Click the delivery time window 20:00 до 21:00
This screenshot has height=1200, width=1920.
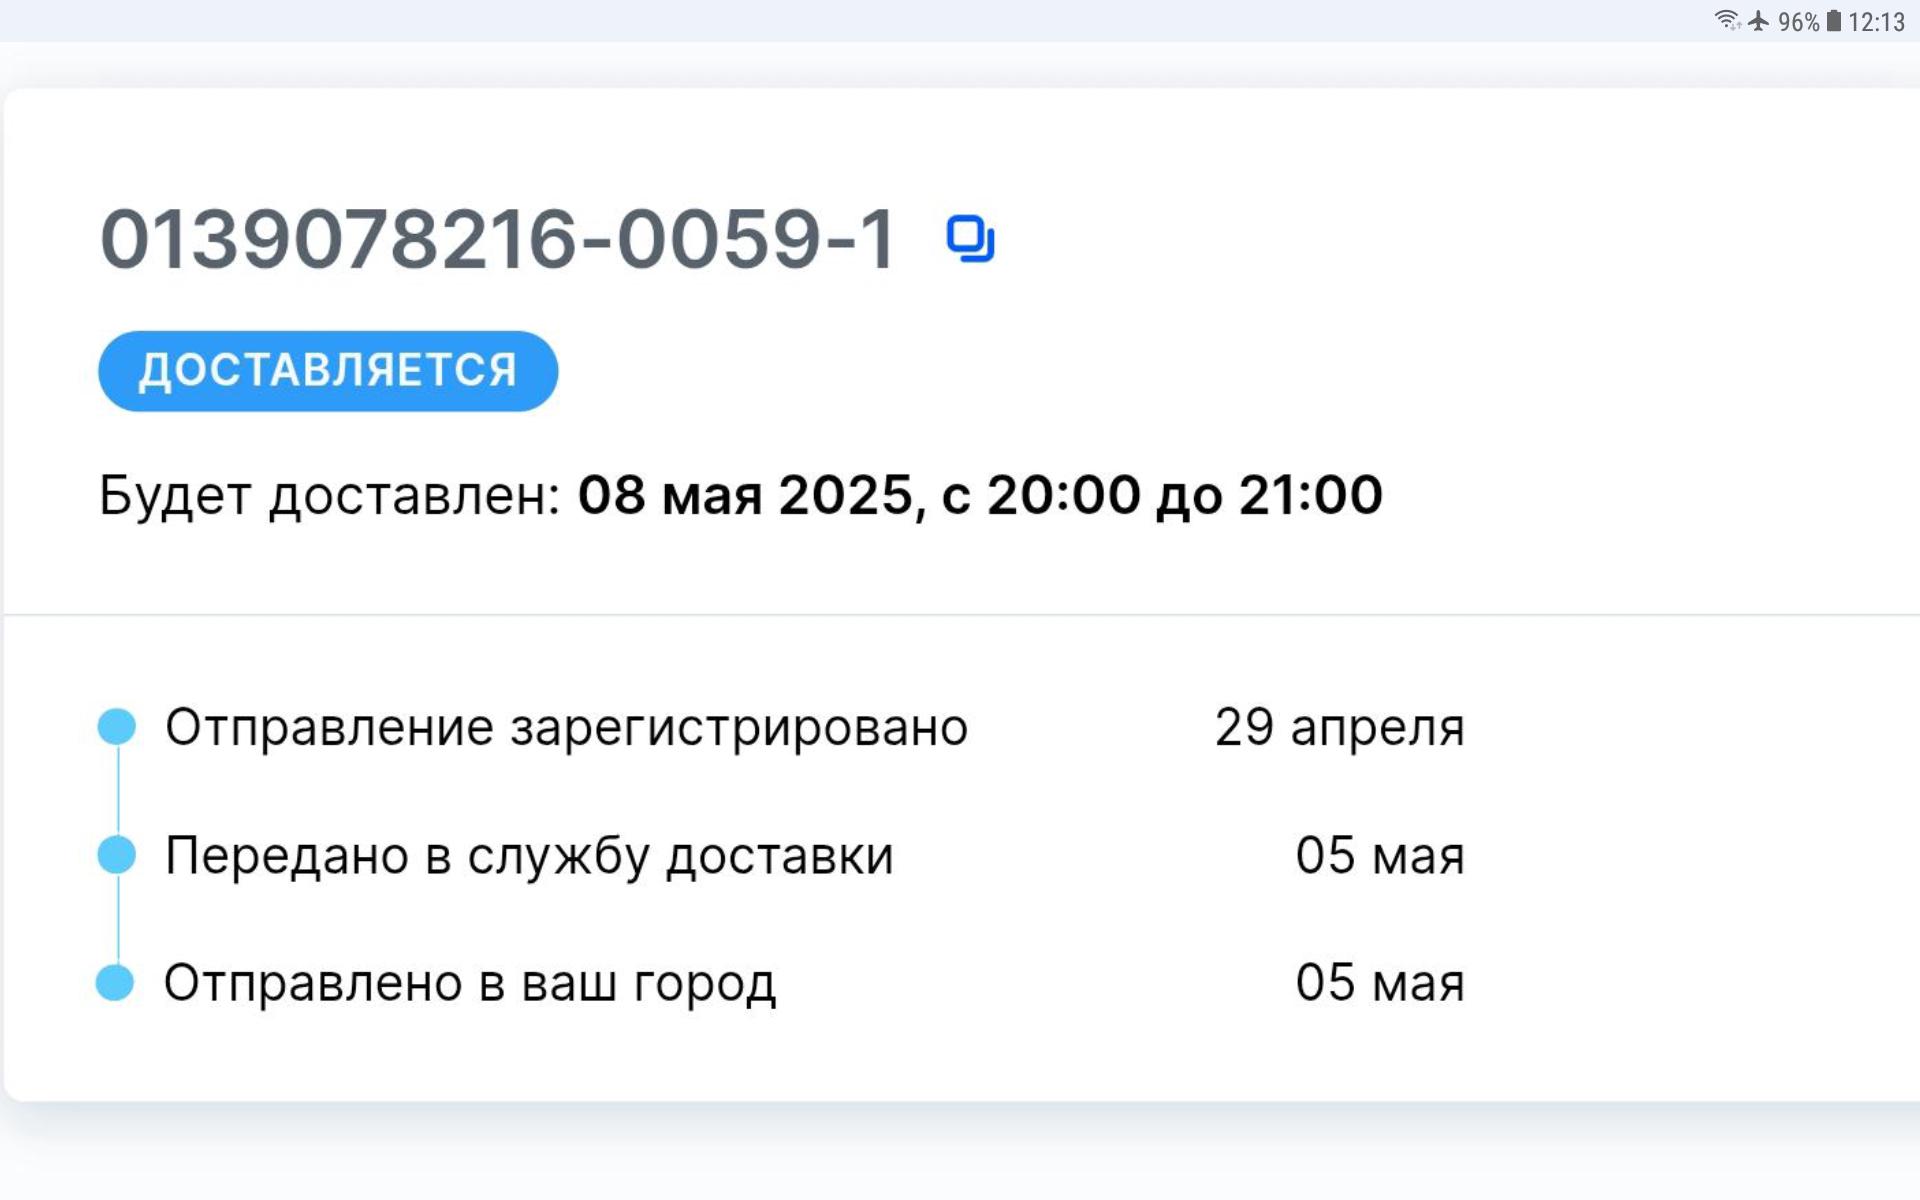[x=1184, y=495]
